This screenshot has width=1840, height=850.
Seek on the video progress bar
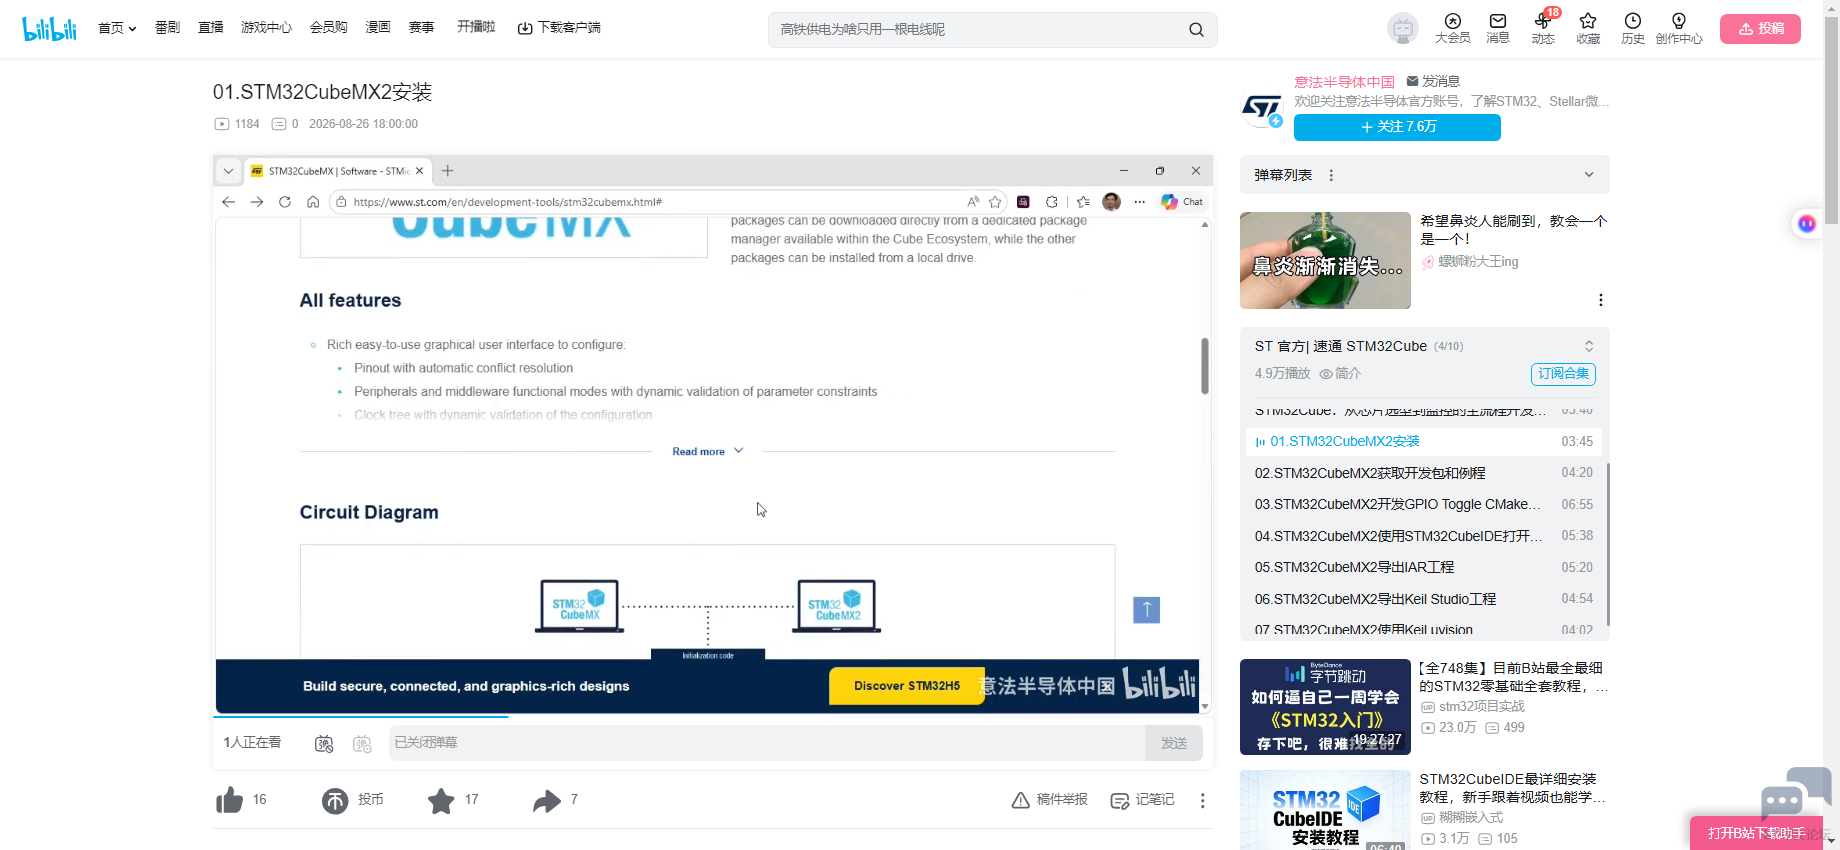(713, 717)
